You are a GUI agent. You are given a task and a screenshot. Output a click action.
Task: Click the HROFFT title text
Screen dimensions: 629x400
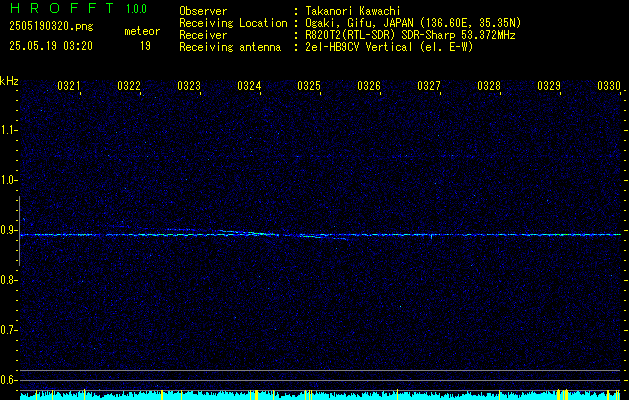(x=62, y=8)
